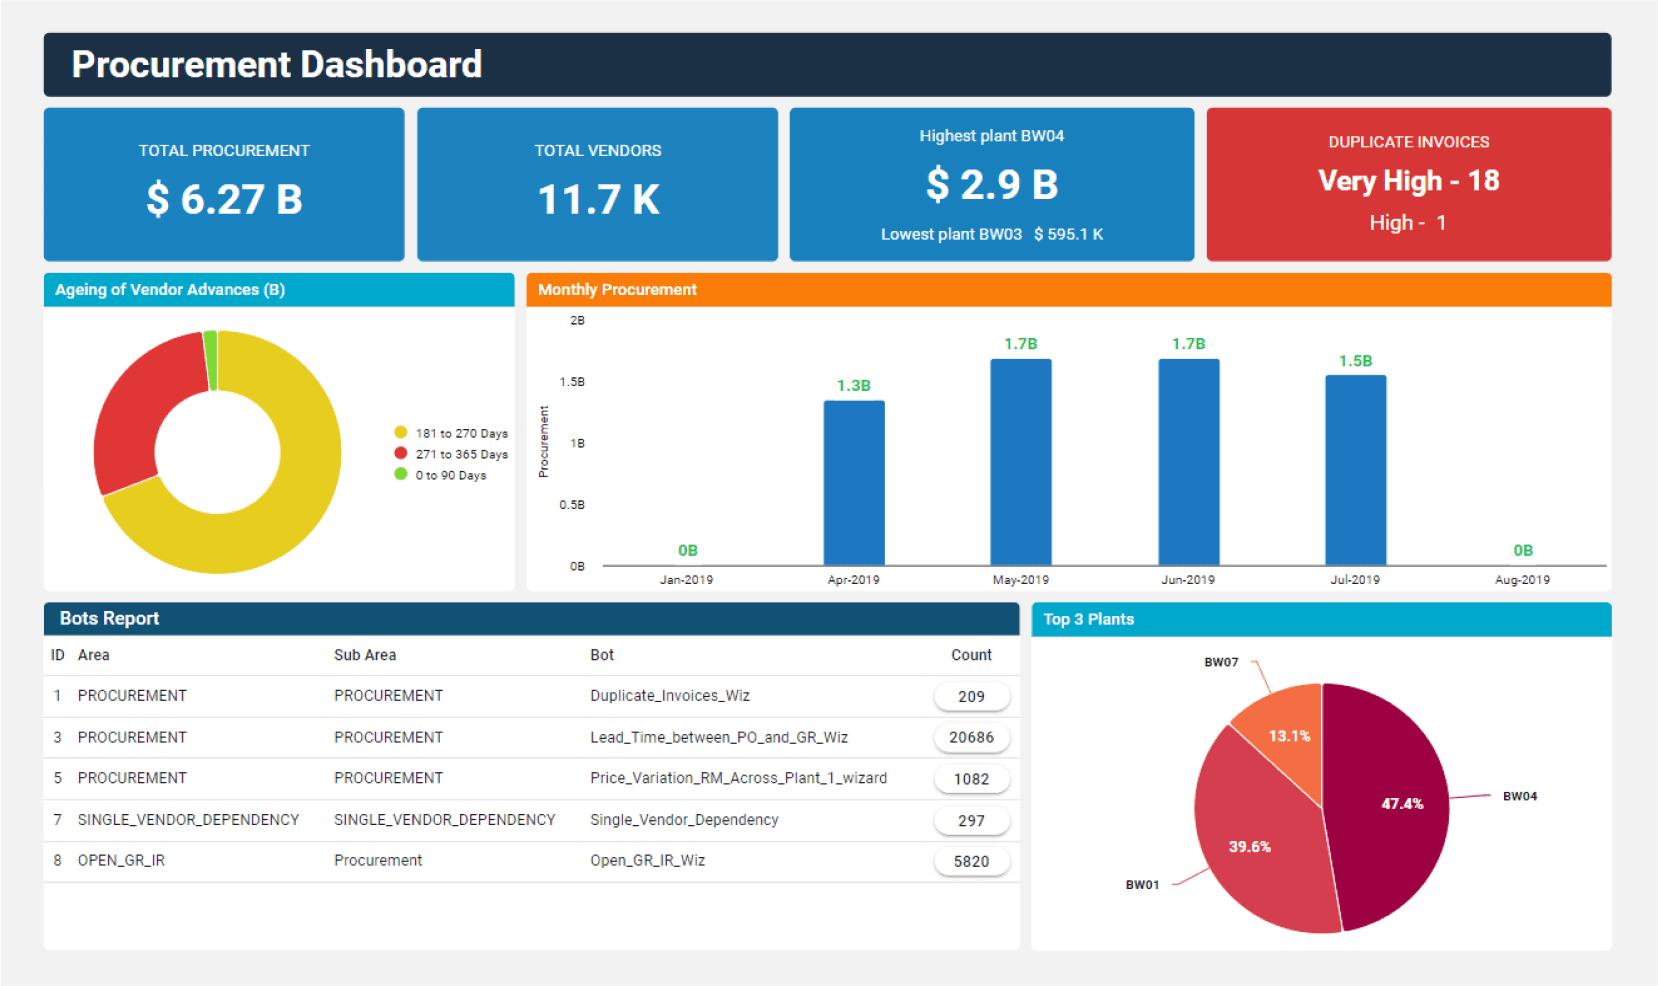The height and width of the screenshot is (986, 1658).
Task: Click the Procurement Dashboard title
Action: click(x=277, y=65)
